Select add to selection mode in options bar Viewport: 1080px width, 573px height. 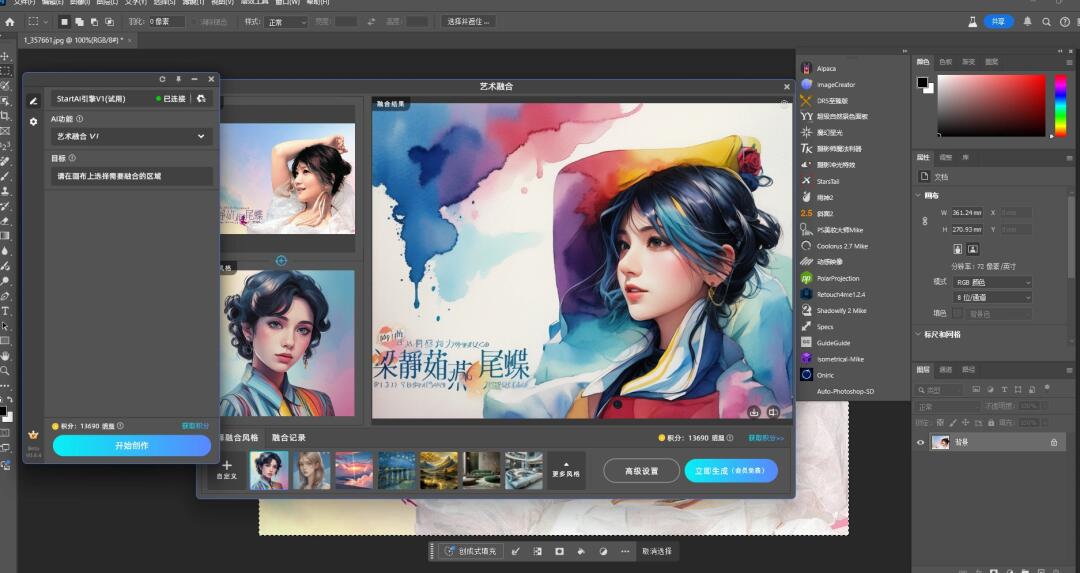(x=79, y=22)
